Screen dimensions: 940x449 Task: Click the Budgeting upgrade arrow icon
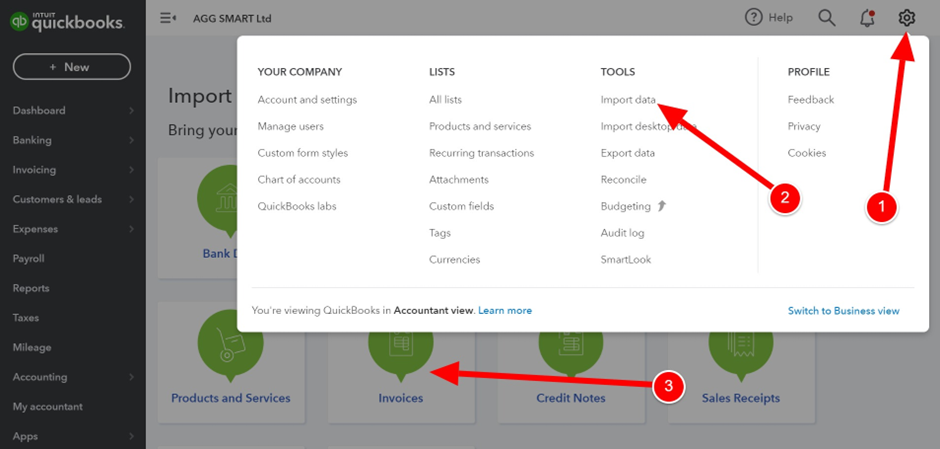[661, 206]
